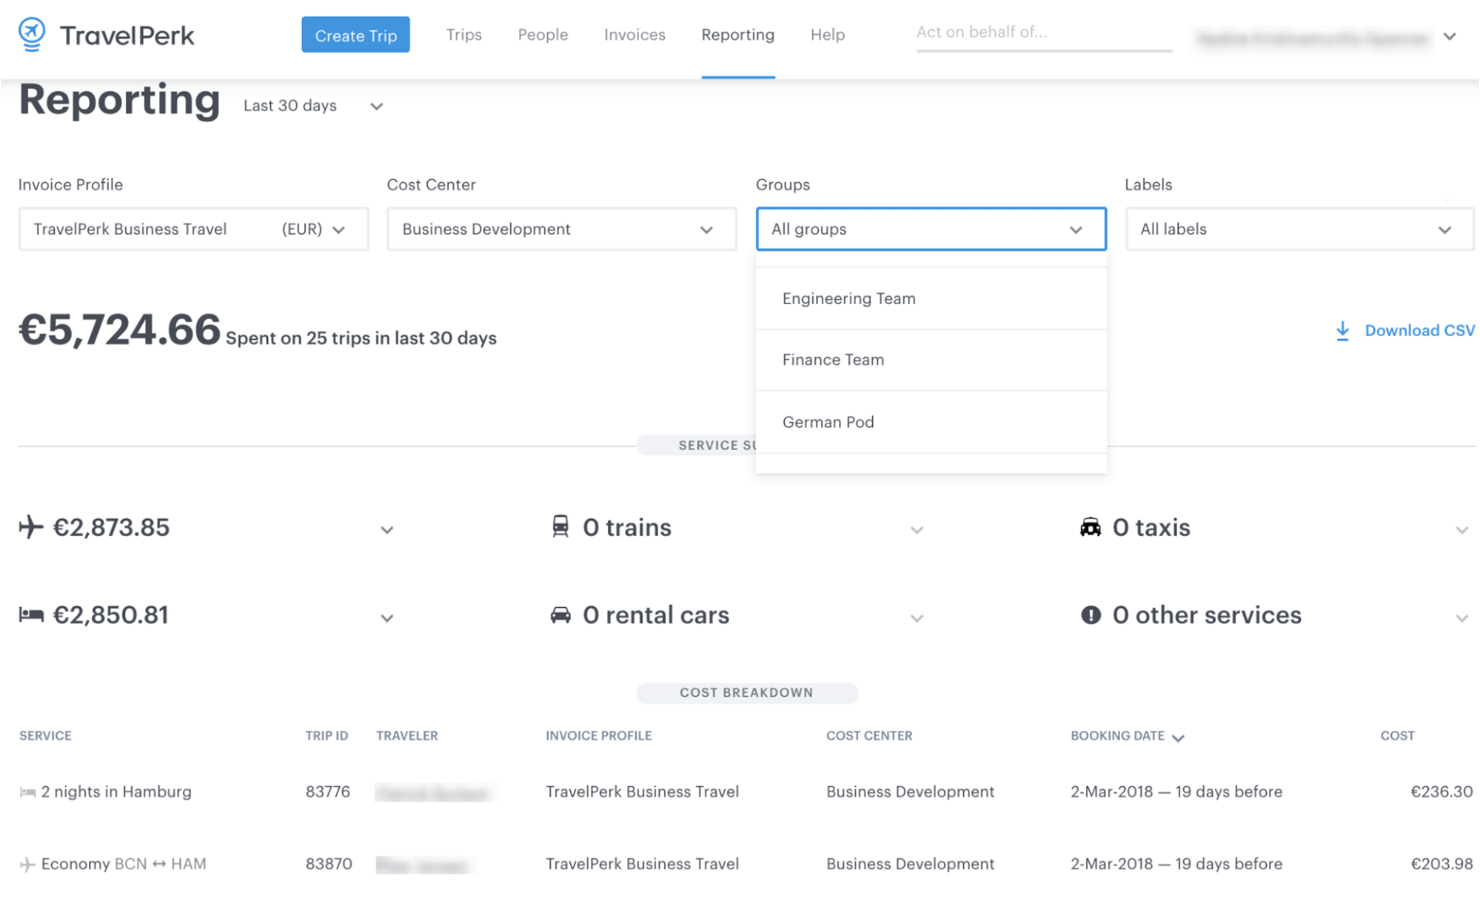Click the bed icon in Hamburg nights row
This screenshot has width=1480, height=904.
click(27, 792)
